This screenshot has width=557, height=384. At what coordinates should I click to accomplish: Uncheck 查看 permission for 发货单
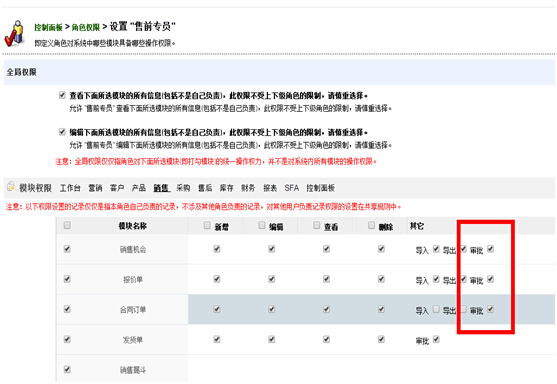(x=326, y=340)
